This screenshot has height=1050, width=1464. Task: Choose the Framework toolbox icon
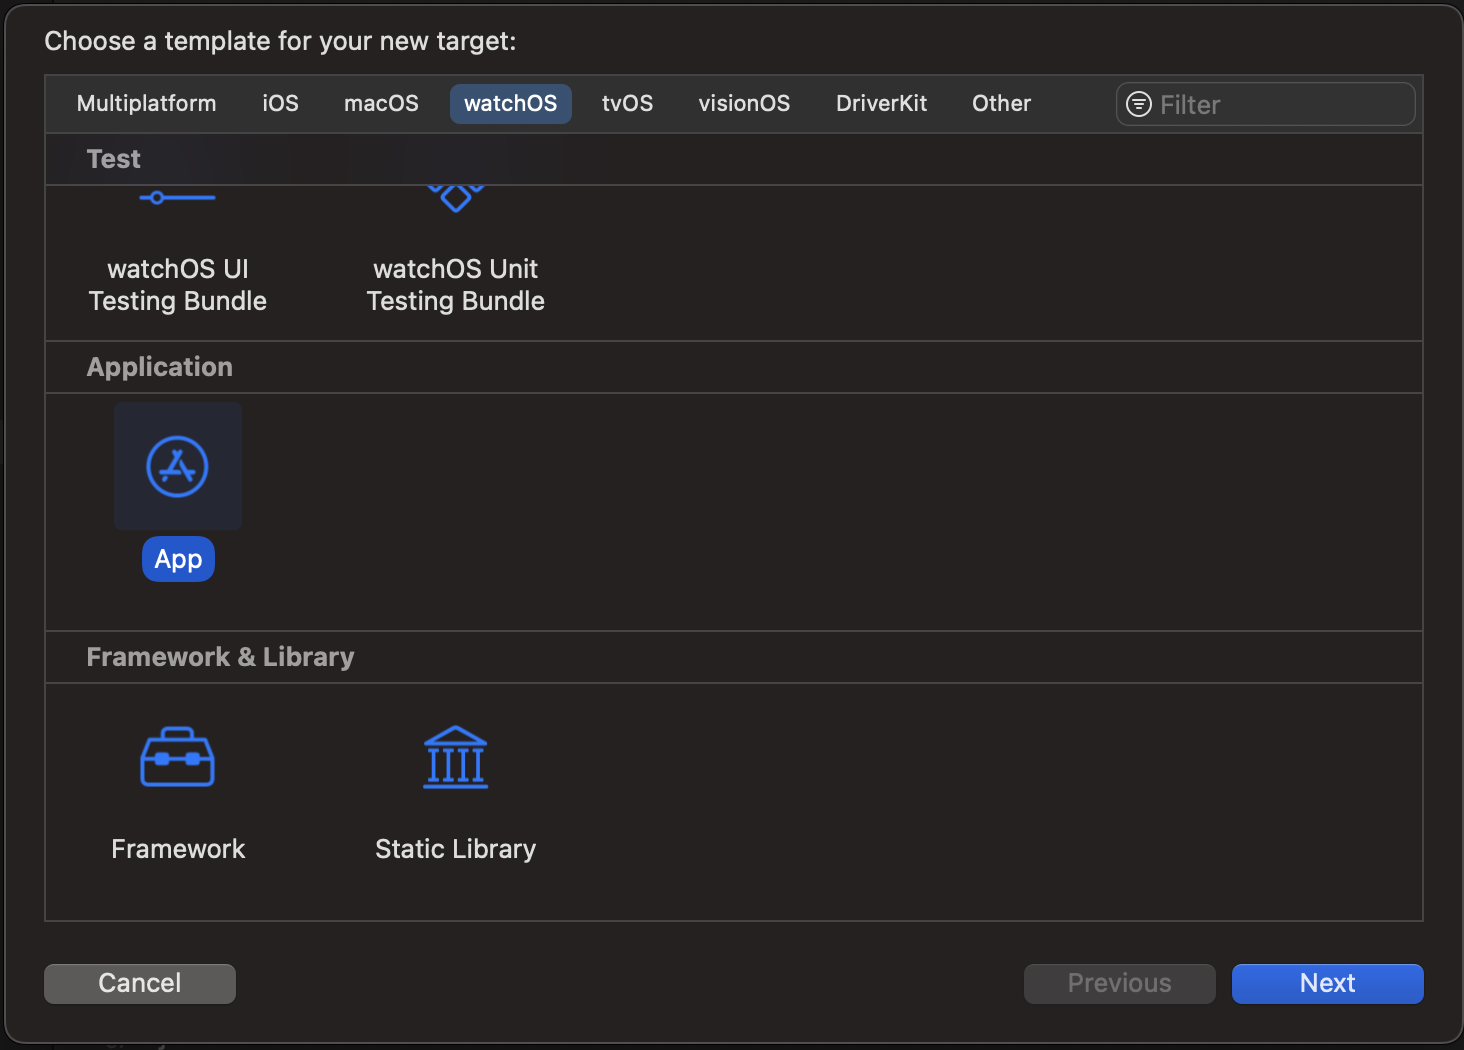click(x=178, y=757)
